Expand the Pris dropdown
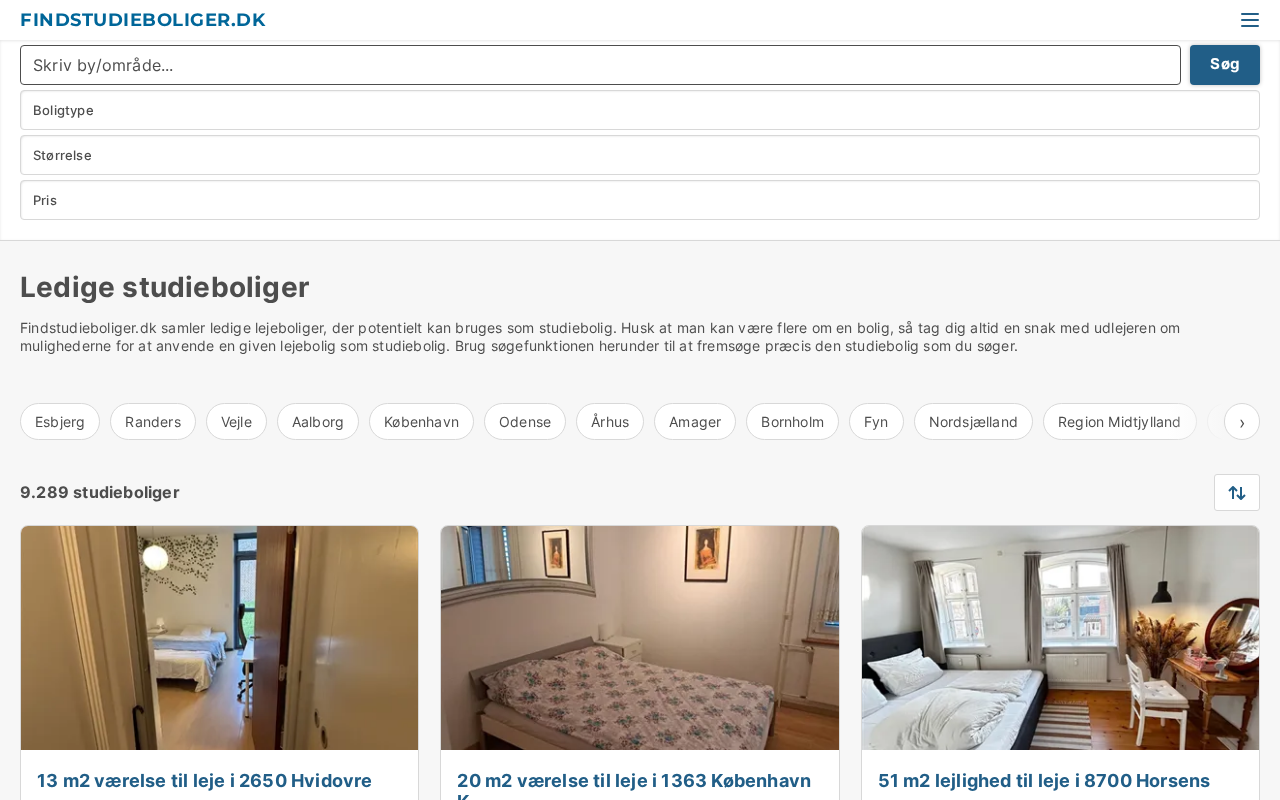The image size is (1280, 800). 640,200
